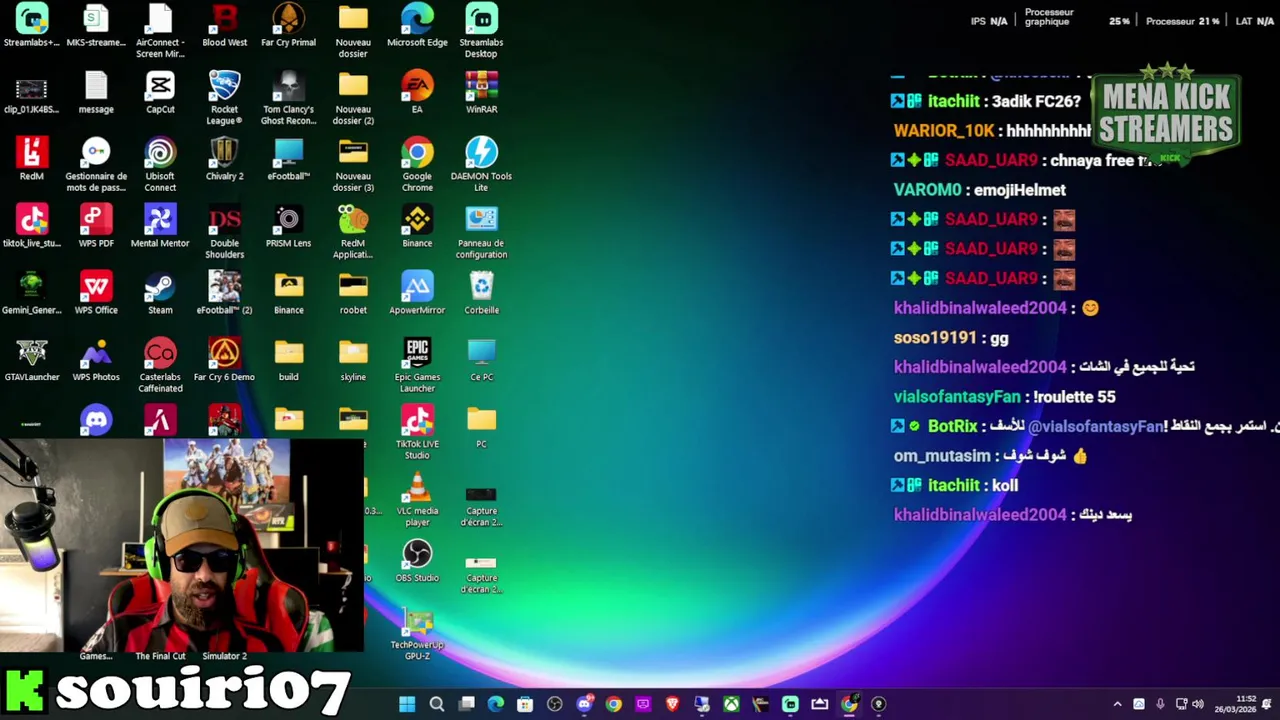Select the Panneau de configuration icon
The width and height of the screenshot is (1280, 720).
point(481,232)
